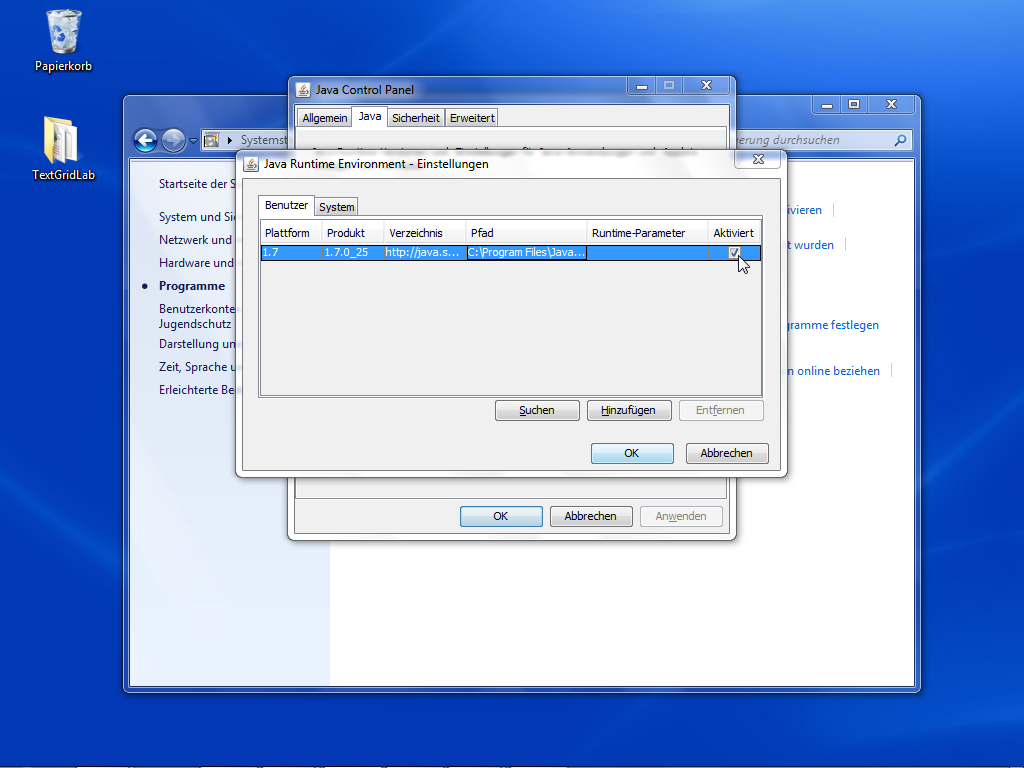Screen dimensions: 1024x768
Task: Switch to the System tab
Action: point(337,207)
